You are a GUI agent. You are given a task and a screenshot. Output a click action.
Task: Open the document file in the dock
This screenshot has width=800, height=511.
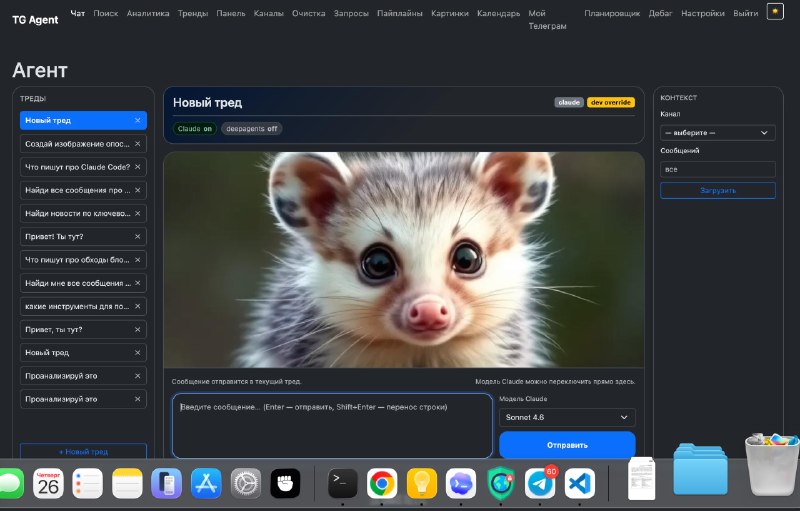[x=641, y=479]
